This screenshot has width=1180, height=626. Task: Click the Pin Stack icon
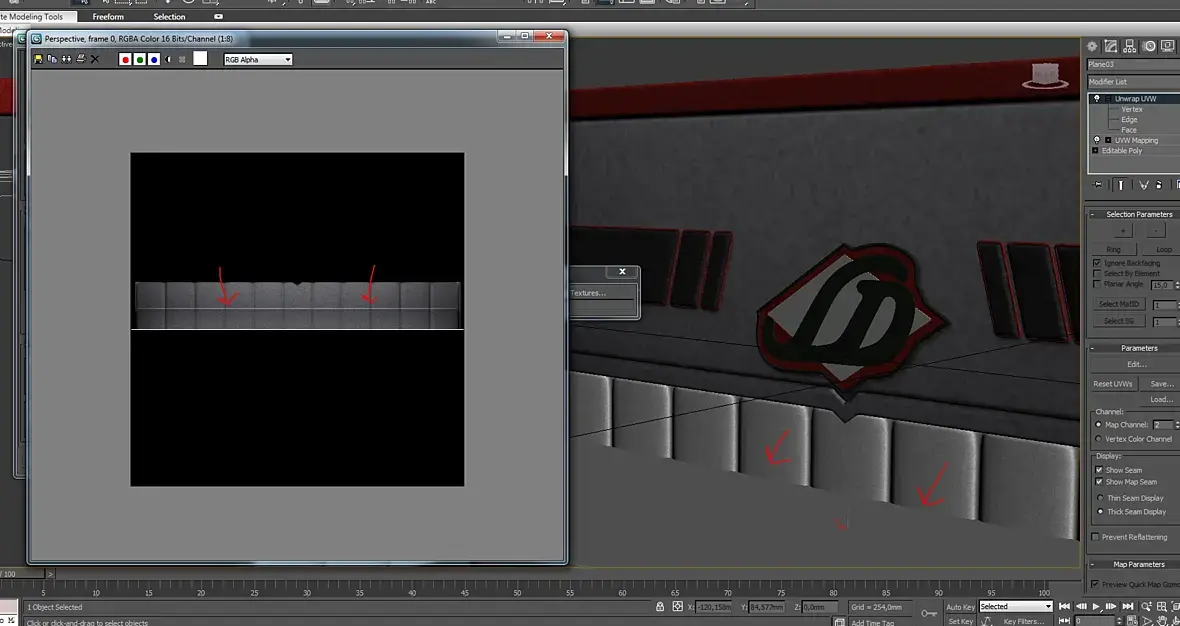coord(1098,185)
